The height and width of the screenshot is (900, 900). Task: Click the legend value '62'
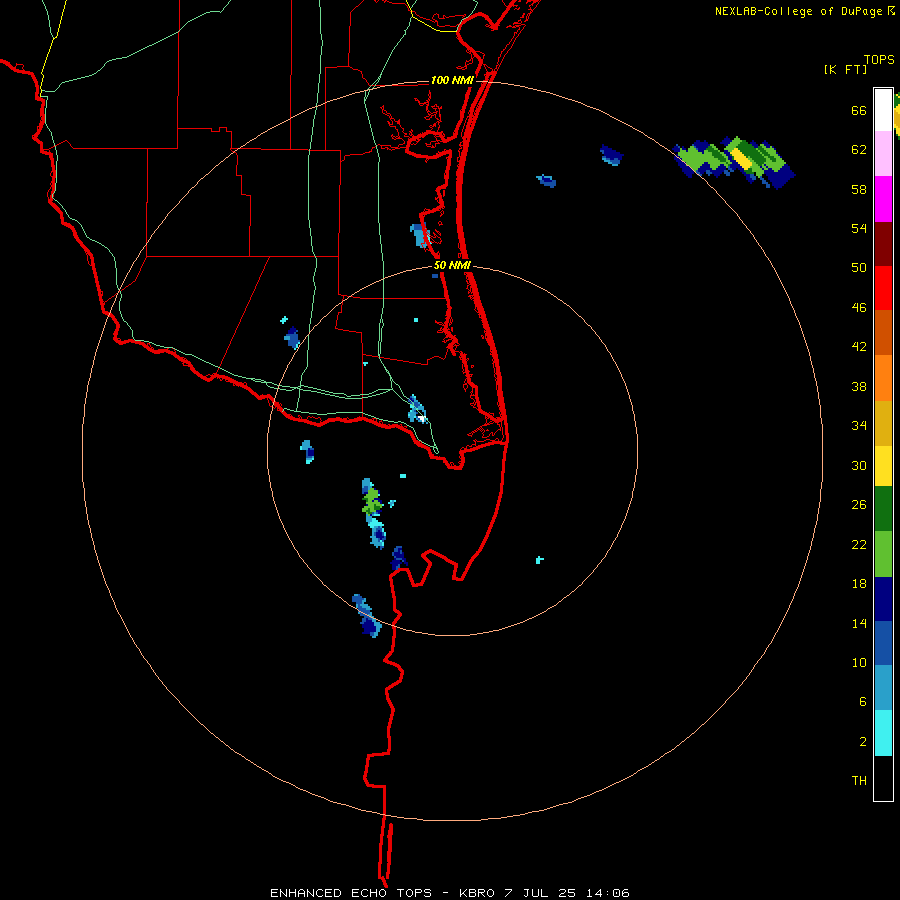click(x=859, y=149)
